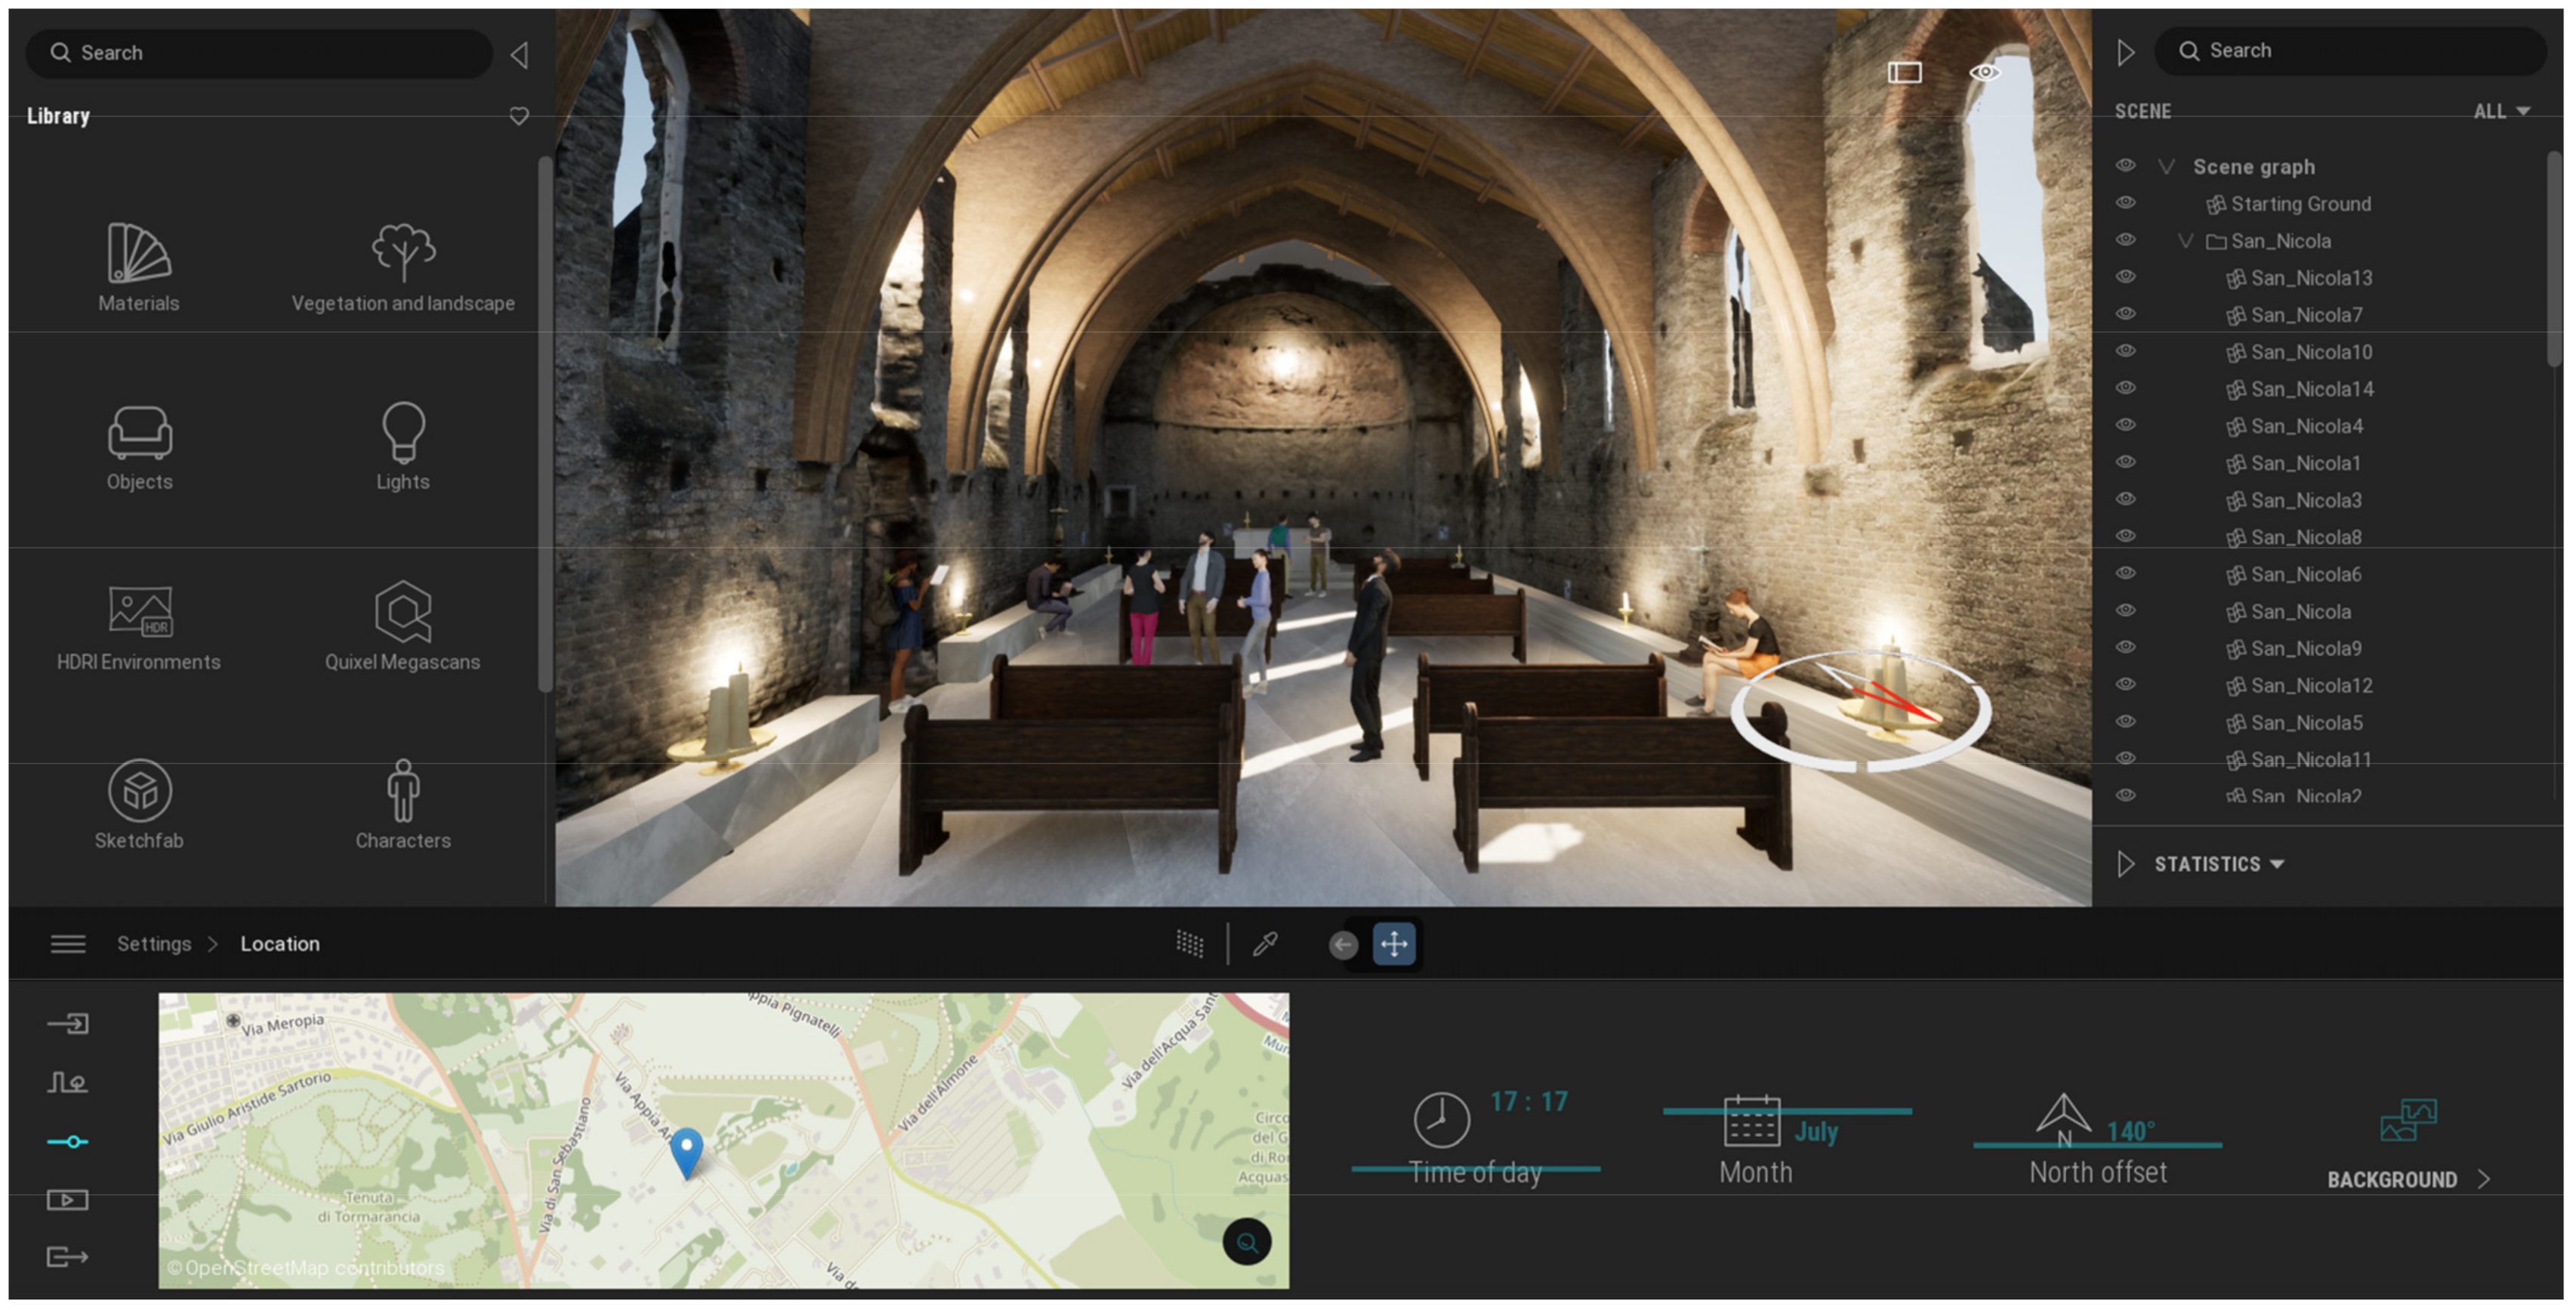Activate the move gizmo tool
The height and width of the screenshot is (1310, 2576).
tap(1394, 943)
